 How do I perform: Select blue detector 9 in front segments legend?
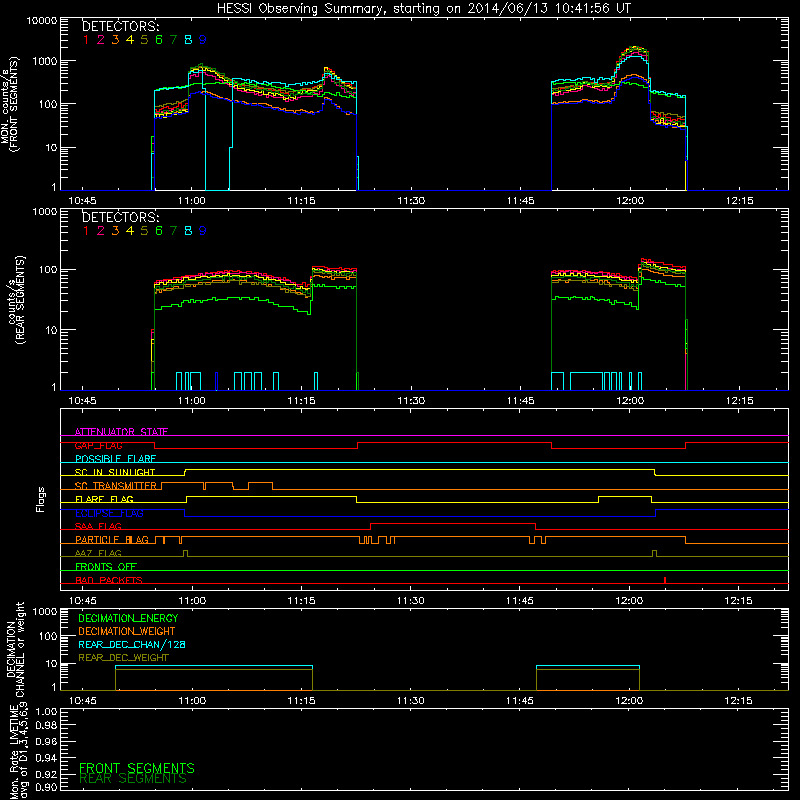203,40
